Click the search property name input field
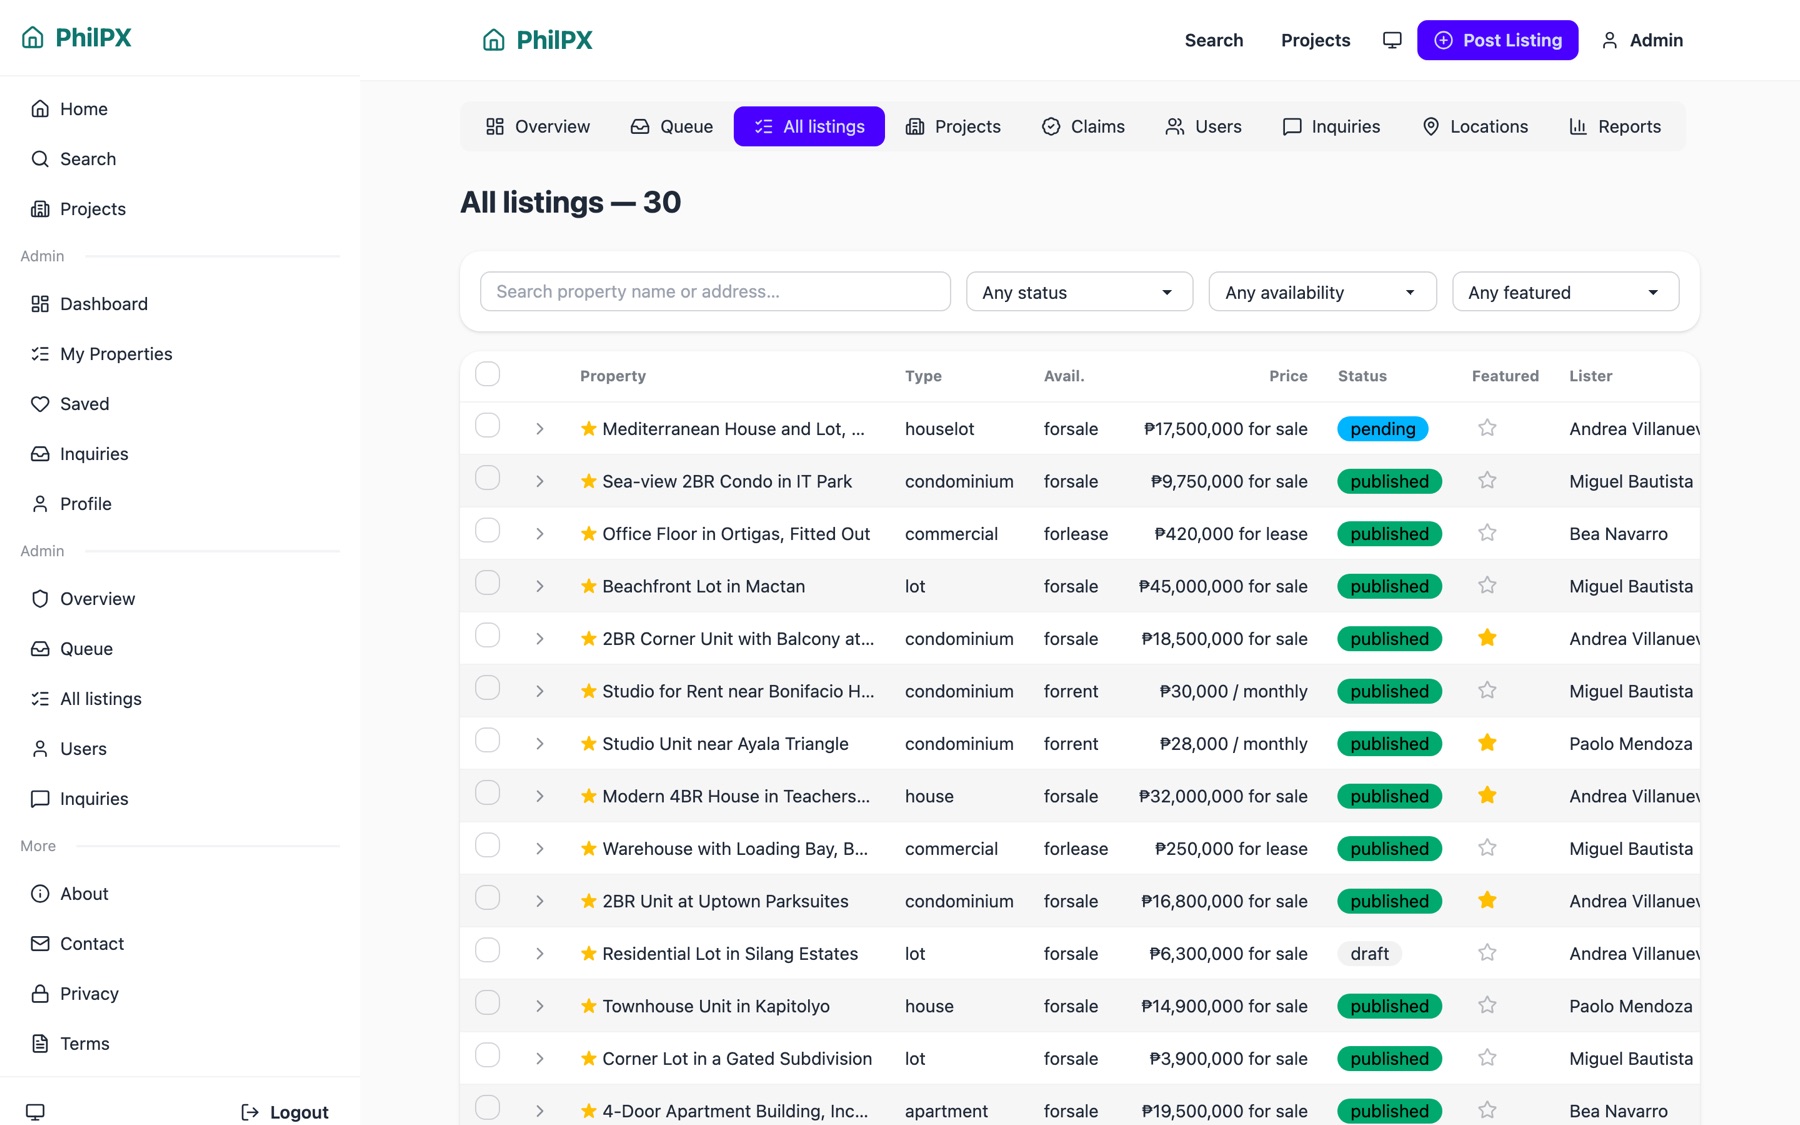The image size is (1800, 1125). click(x=715, y=292)
